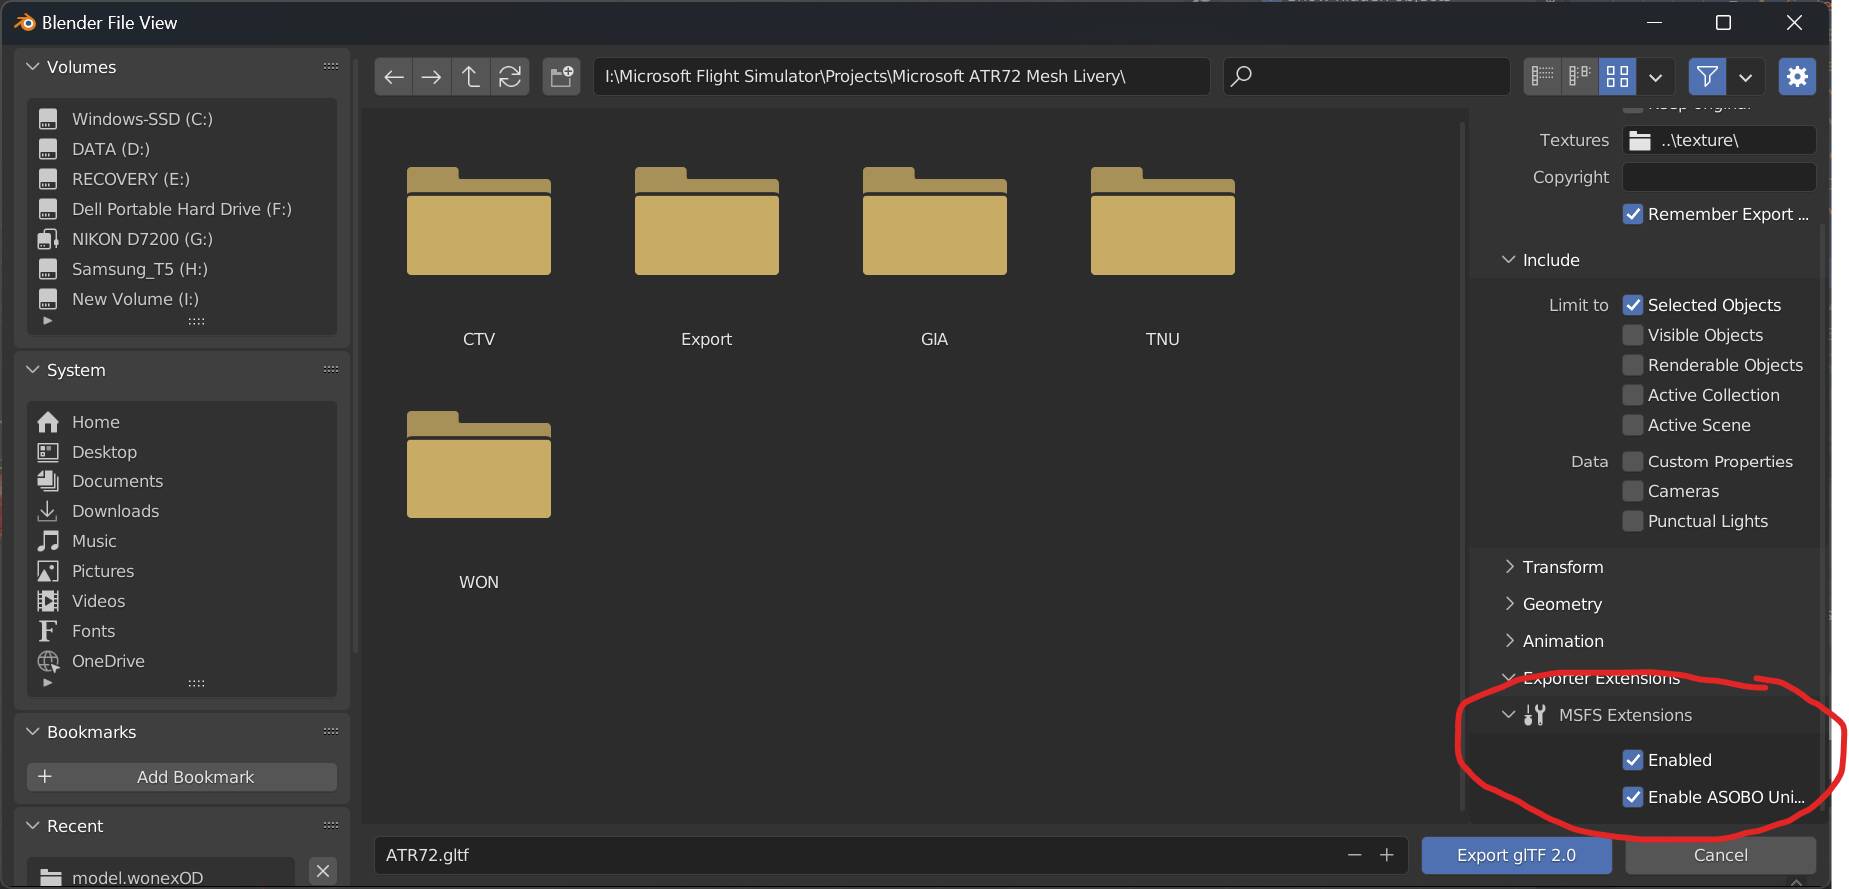This screenshot has height=889, width=1849.
Task: Click the Desktop icon in System
Action: 48,452
